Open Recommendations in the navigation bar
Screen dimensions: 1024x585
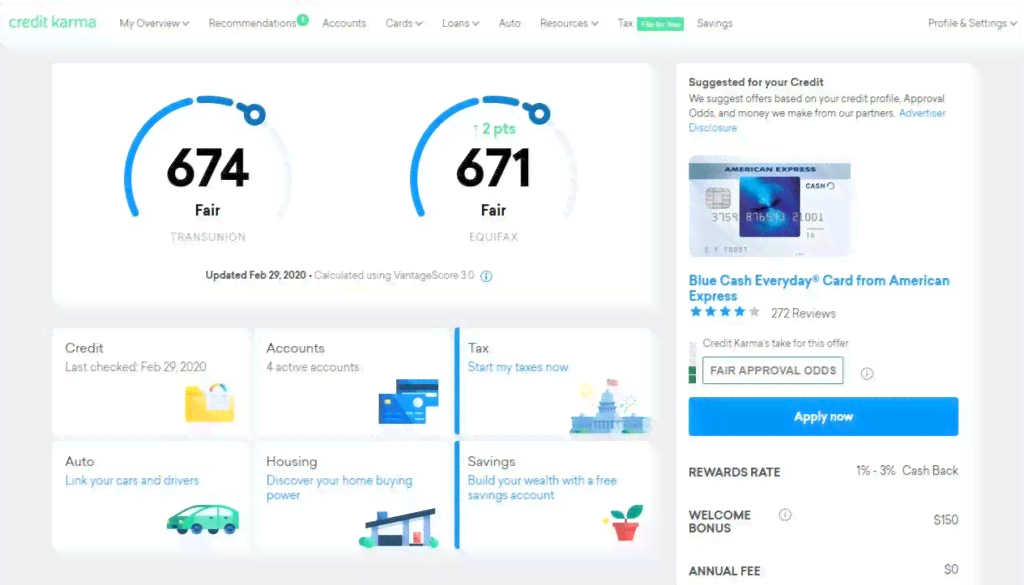coord(252,24)
